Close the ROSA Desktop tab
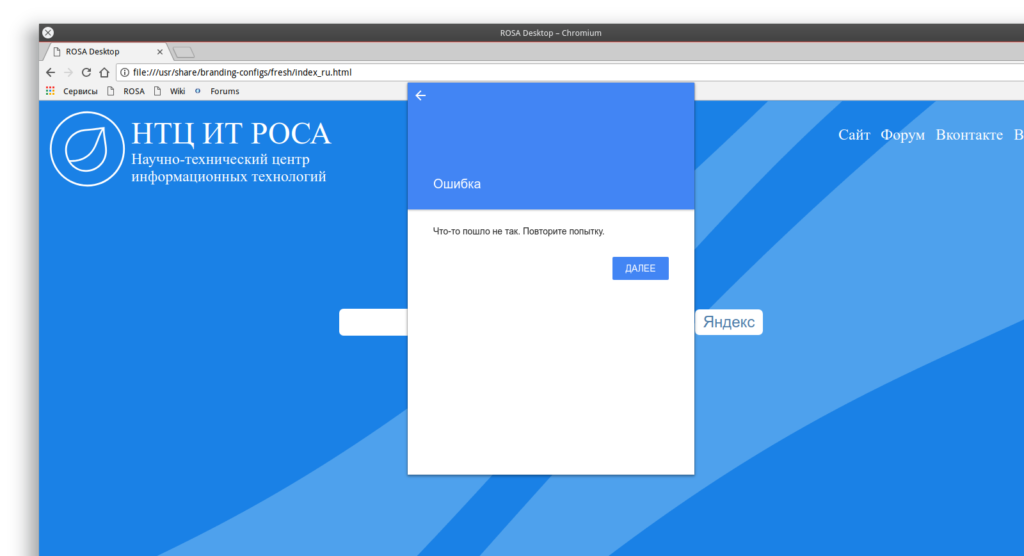The image size is (1024, 556). (x=160, y=52)
